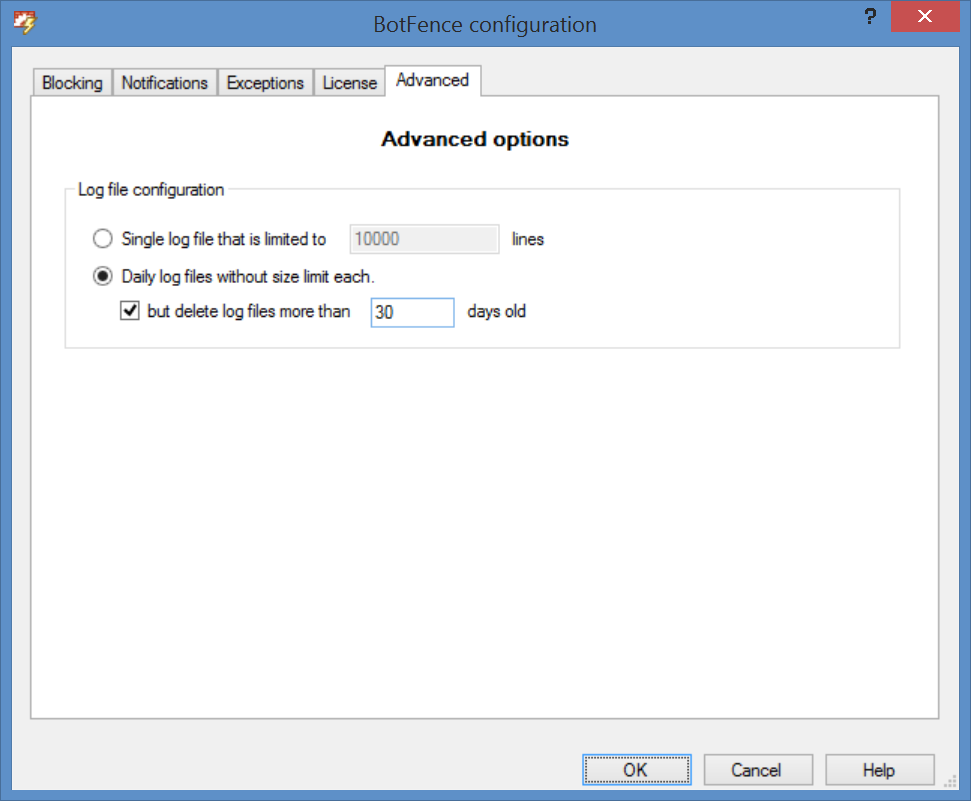Screen dimensions: 971x801
Task: Uncheck the delete old log files checkbox
Action: tap(129, 311)
